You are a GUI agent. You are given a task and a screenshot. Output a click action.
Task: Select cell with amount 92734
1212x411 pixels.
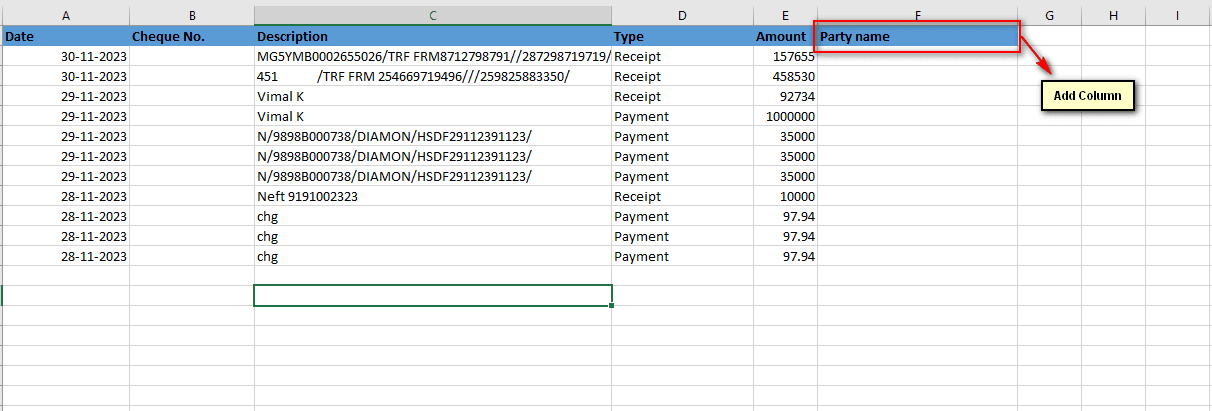click(x=784, y=96)
